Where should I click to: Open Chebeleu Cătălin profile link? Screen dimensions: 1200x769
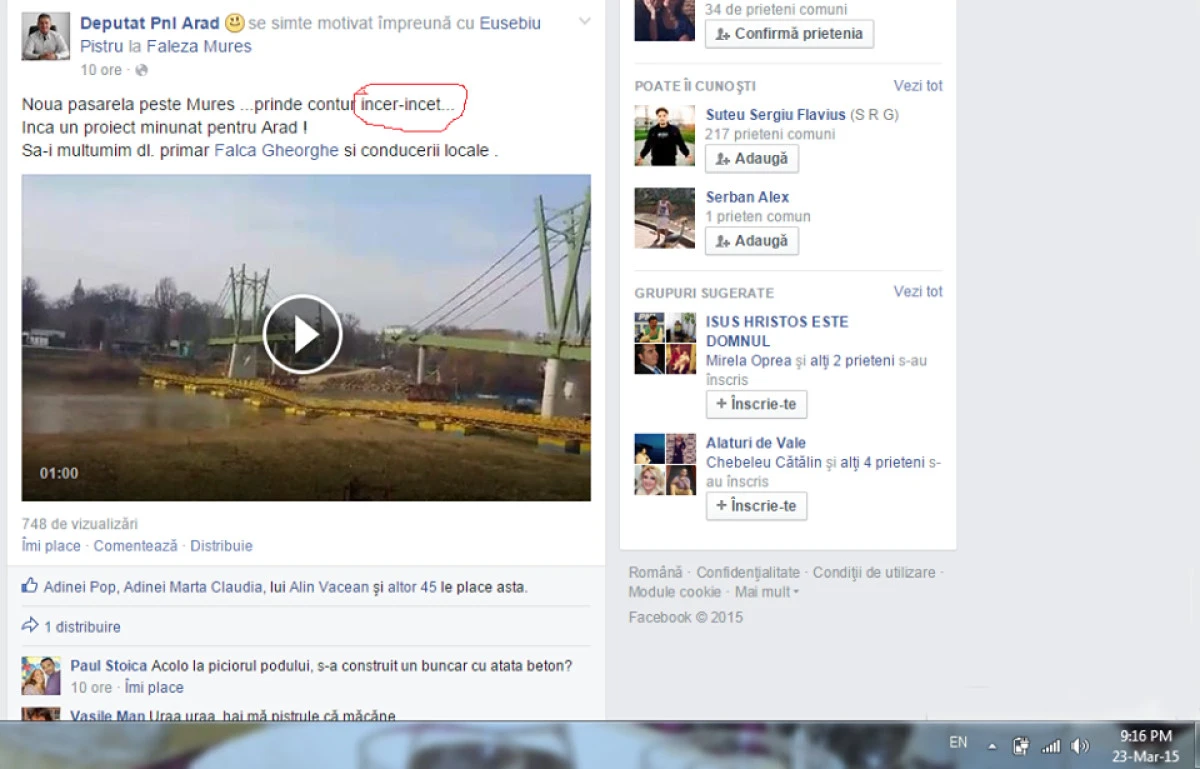point(764,462)
